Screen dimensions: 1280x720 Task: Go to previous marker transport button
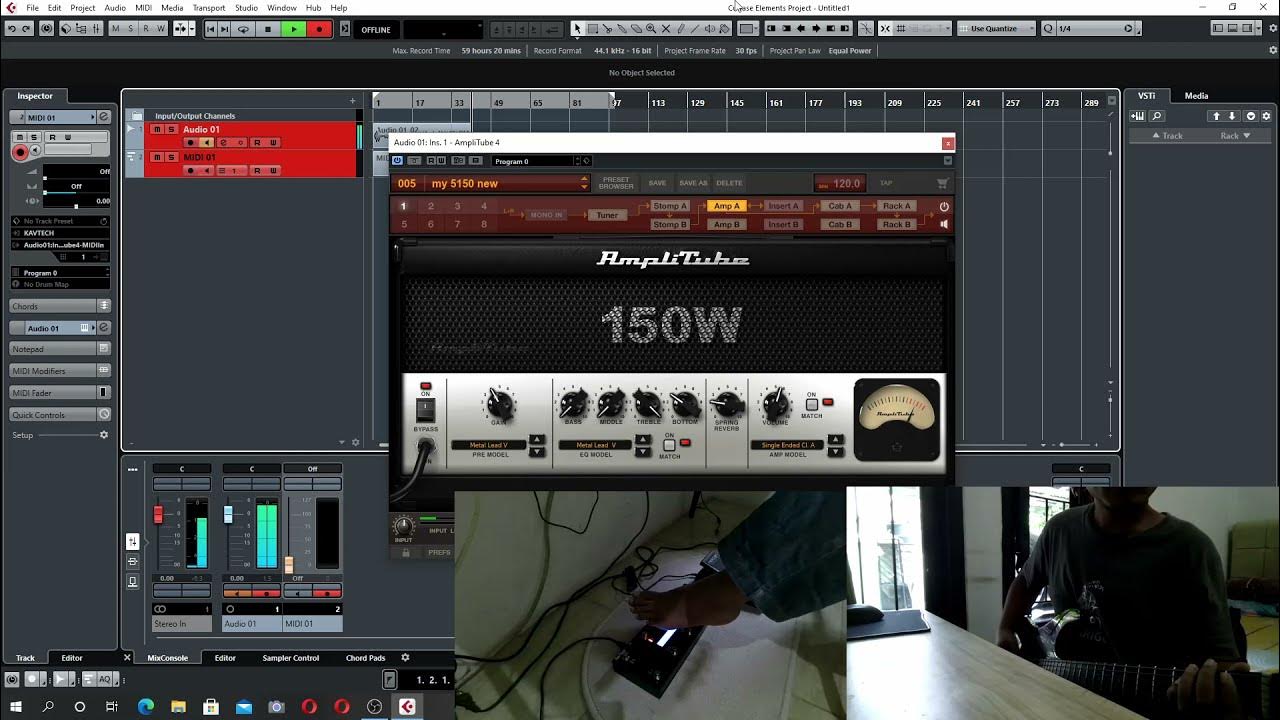pos(212,29)
